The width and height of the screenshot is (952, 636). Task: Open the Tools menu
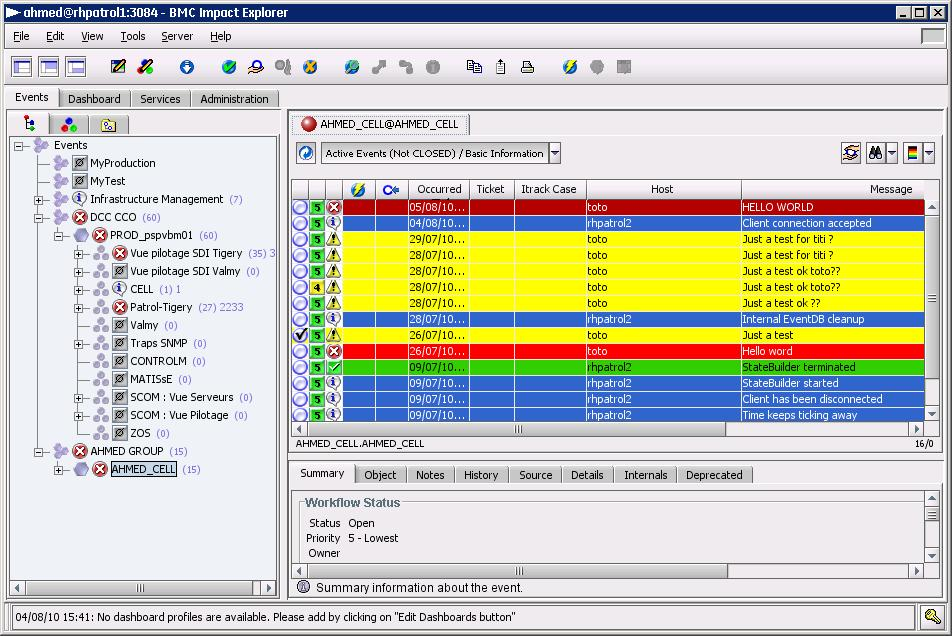tap(132, 36)
